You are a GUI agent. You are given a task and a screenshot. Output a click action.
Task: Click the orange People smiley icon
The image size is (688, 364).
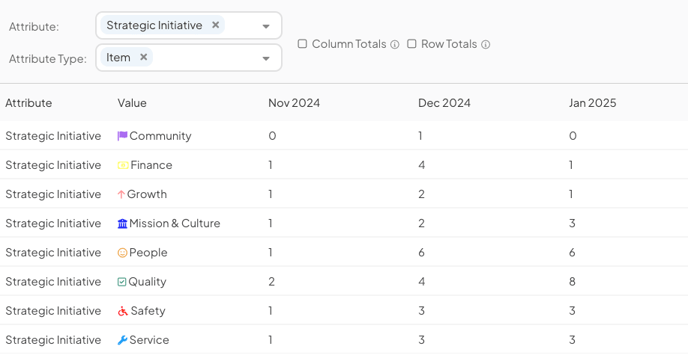tap(122, 253)
